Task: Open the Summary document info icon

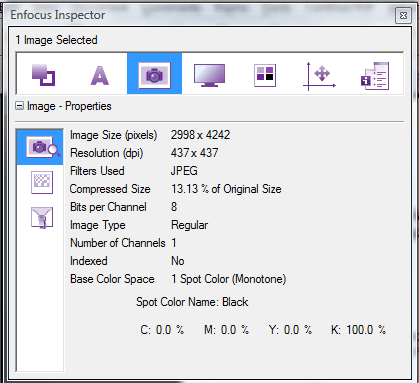Action: tap(375, 76)
